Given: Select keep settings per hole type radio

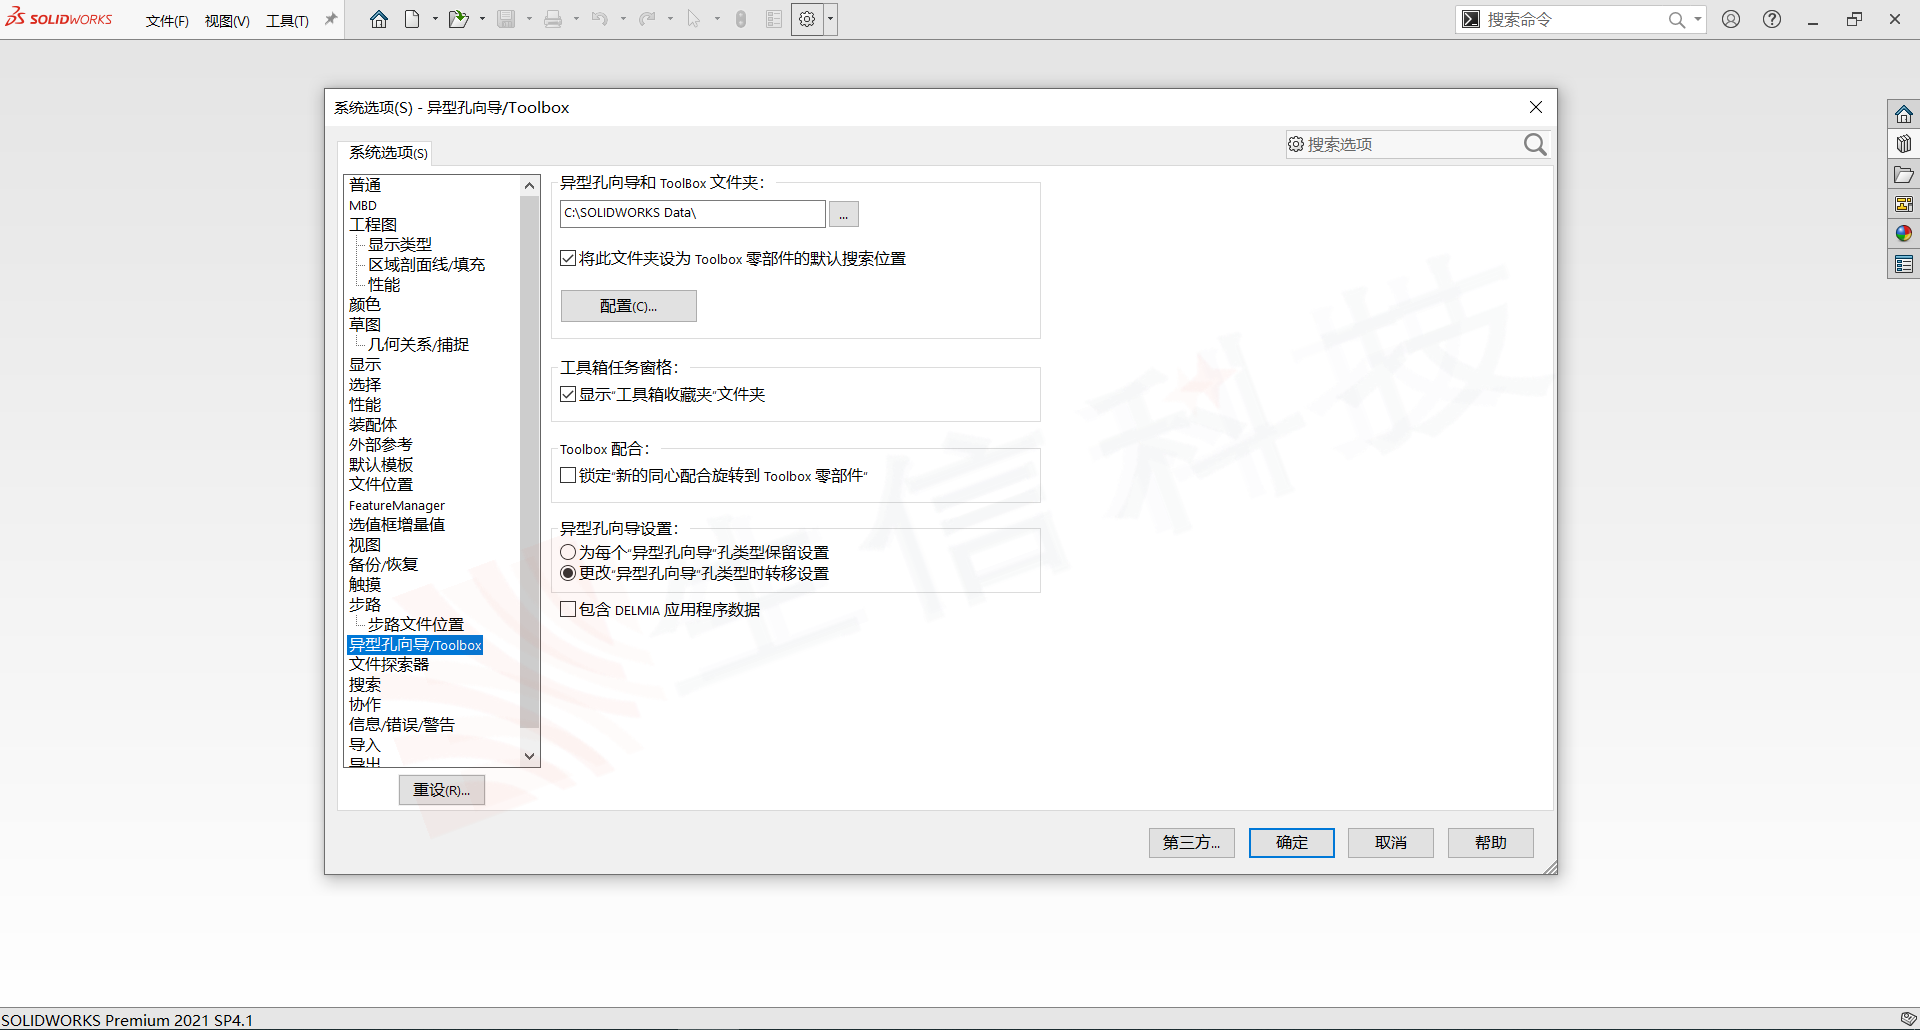Looking at the screenshot, I should pyautogui.click(x=568, y=552).
